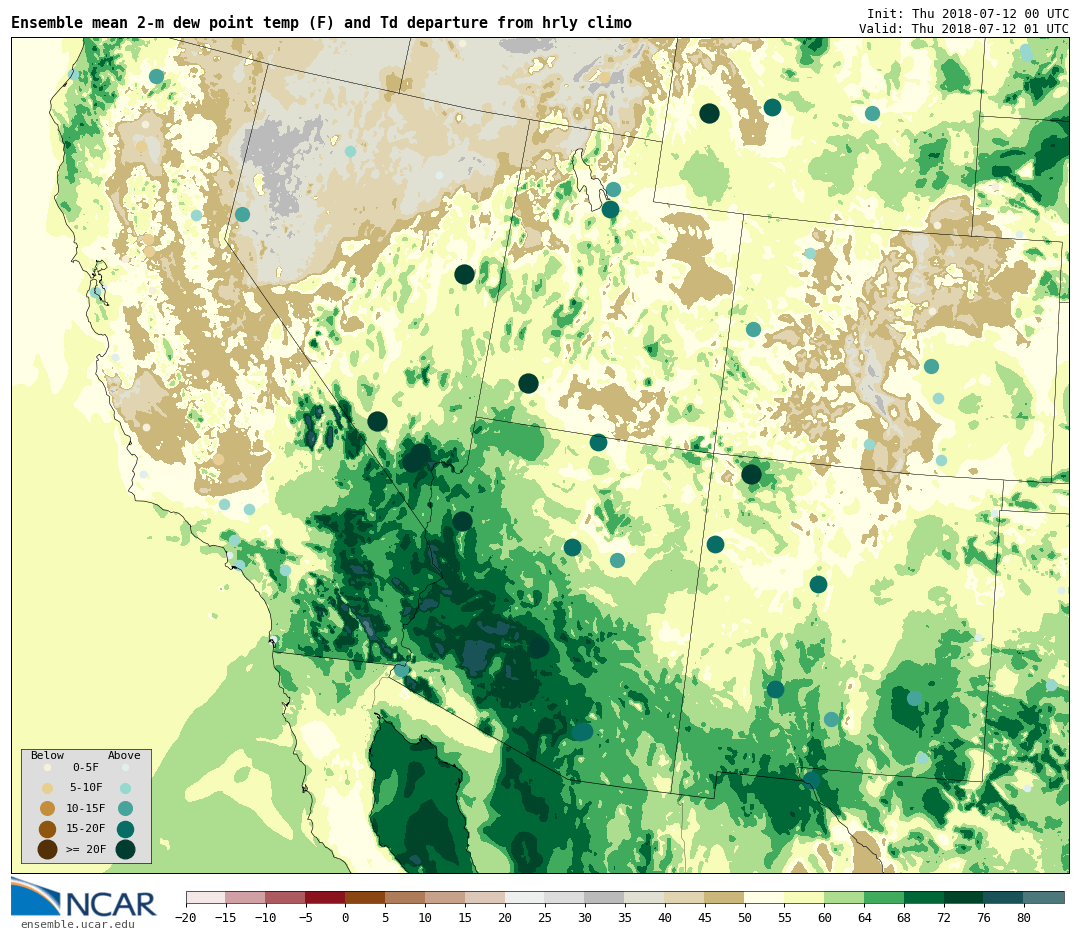Viewport: 1080px width, 936px height.
Task: Click the Above >= 20F darkest green legend circle
Action: pyautogui.click(x=125, y=849)
